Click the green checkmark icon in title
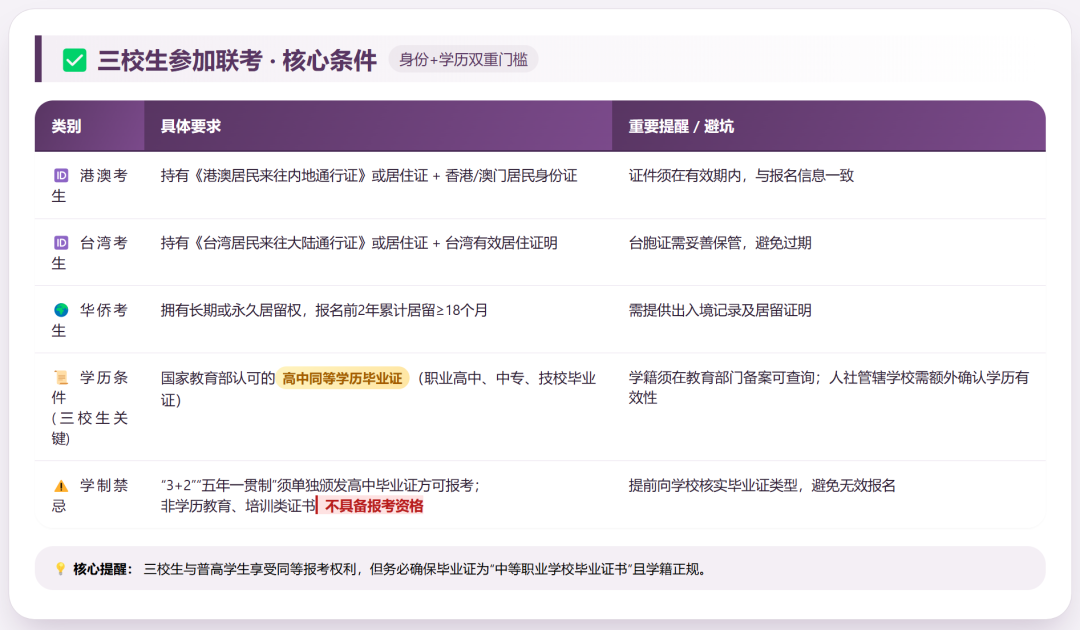1080x630 pixels. click(x=75, y=60)
